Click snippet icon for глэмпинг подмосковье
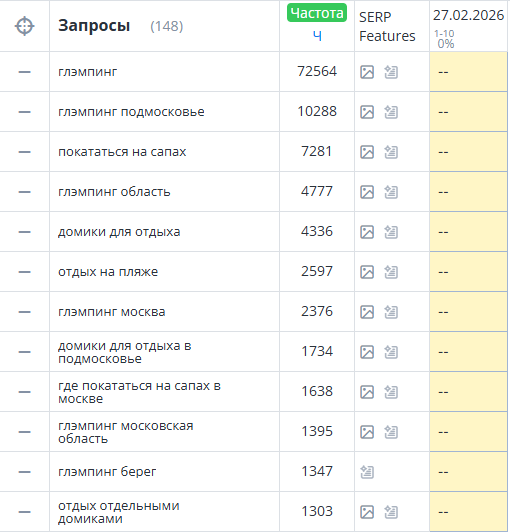Image resolution: width=510 pixels, height=532 pixels. point(391,112)
